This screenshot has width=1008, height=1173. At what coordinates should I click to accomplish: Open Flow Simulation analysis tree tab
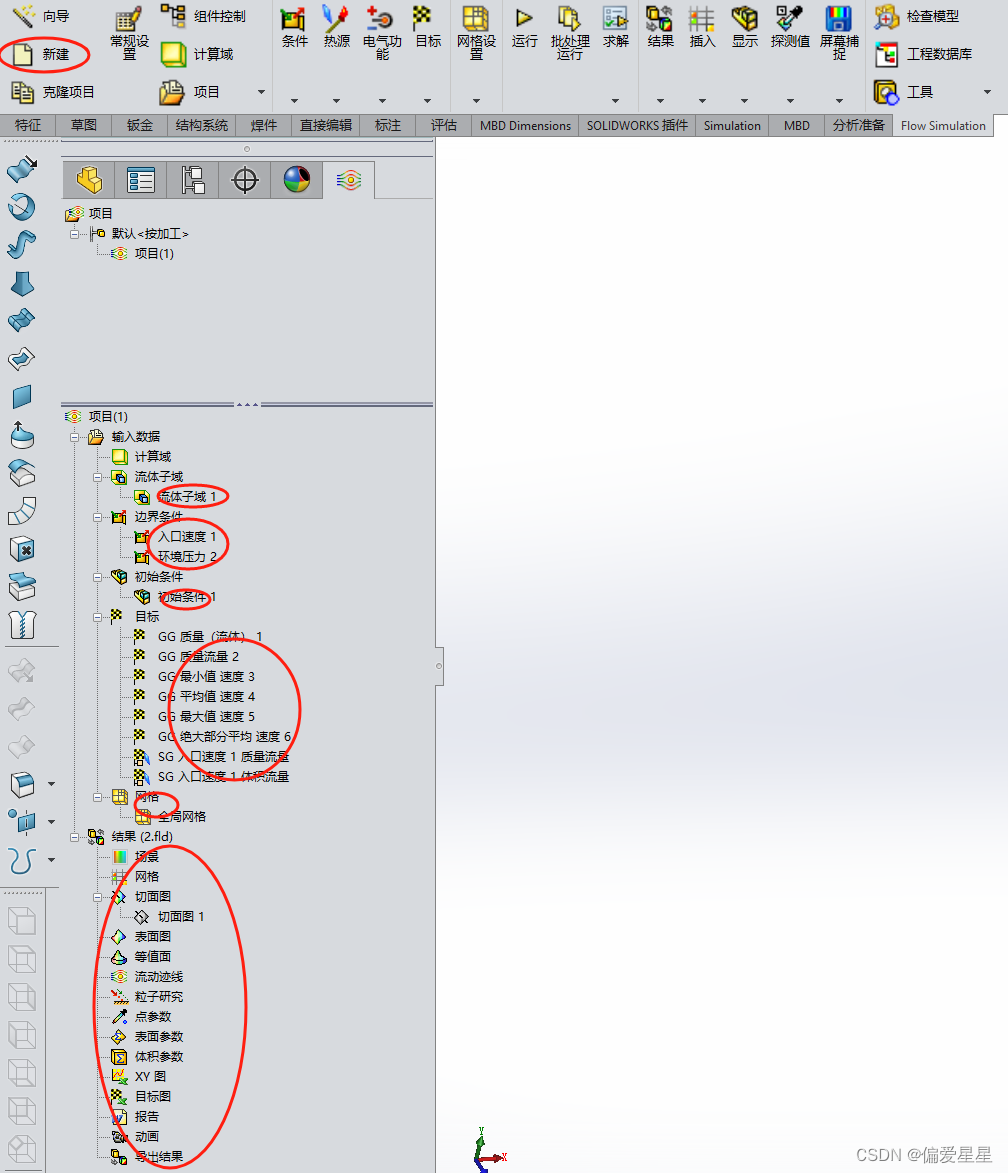tap(349, 180)
